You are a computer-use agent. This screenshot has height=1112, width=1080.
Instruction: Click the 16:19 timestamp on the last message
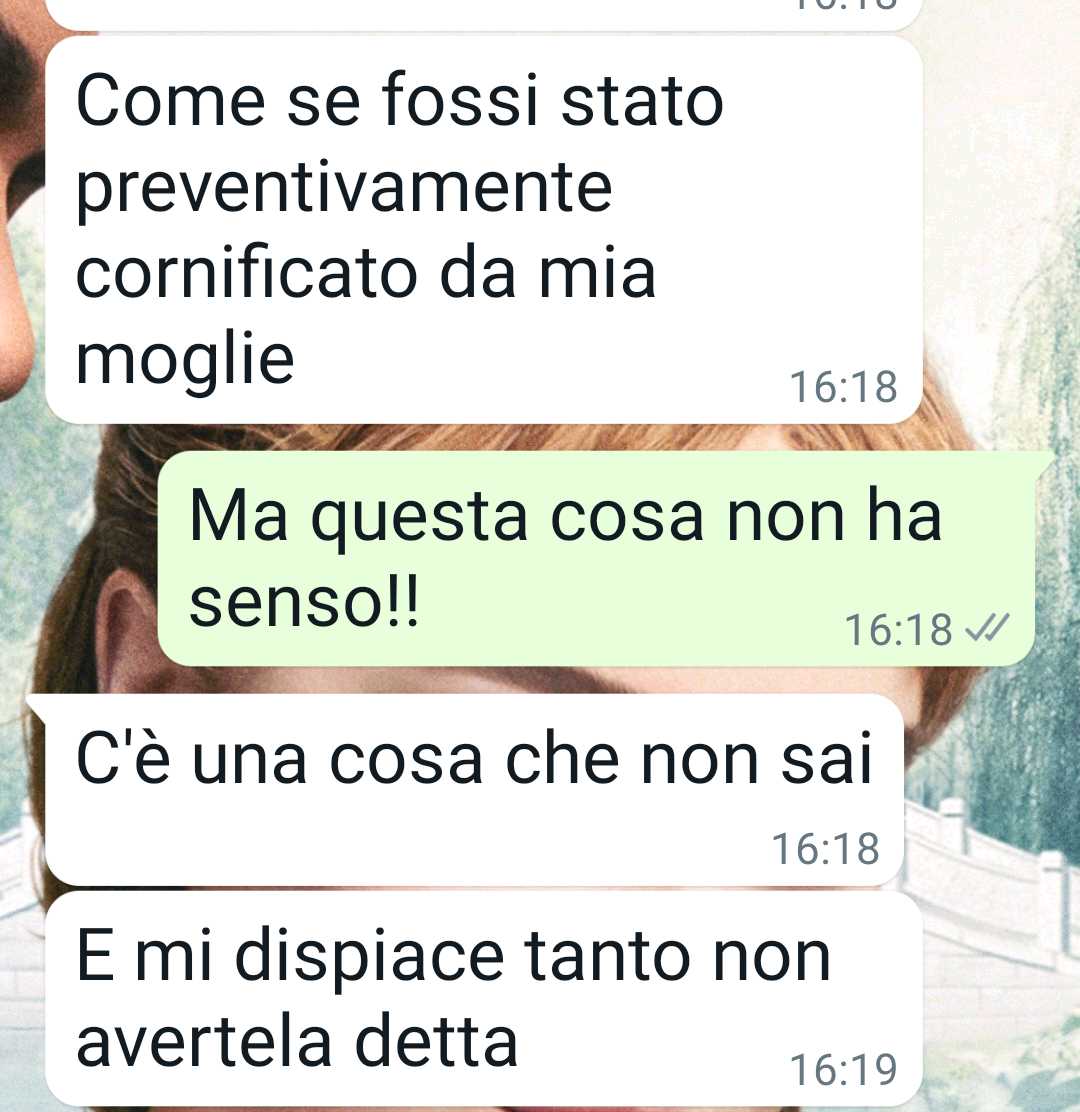click(844, 1069)
